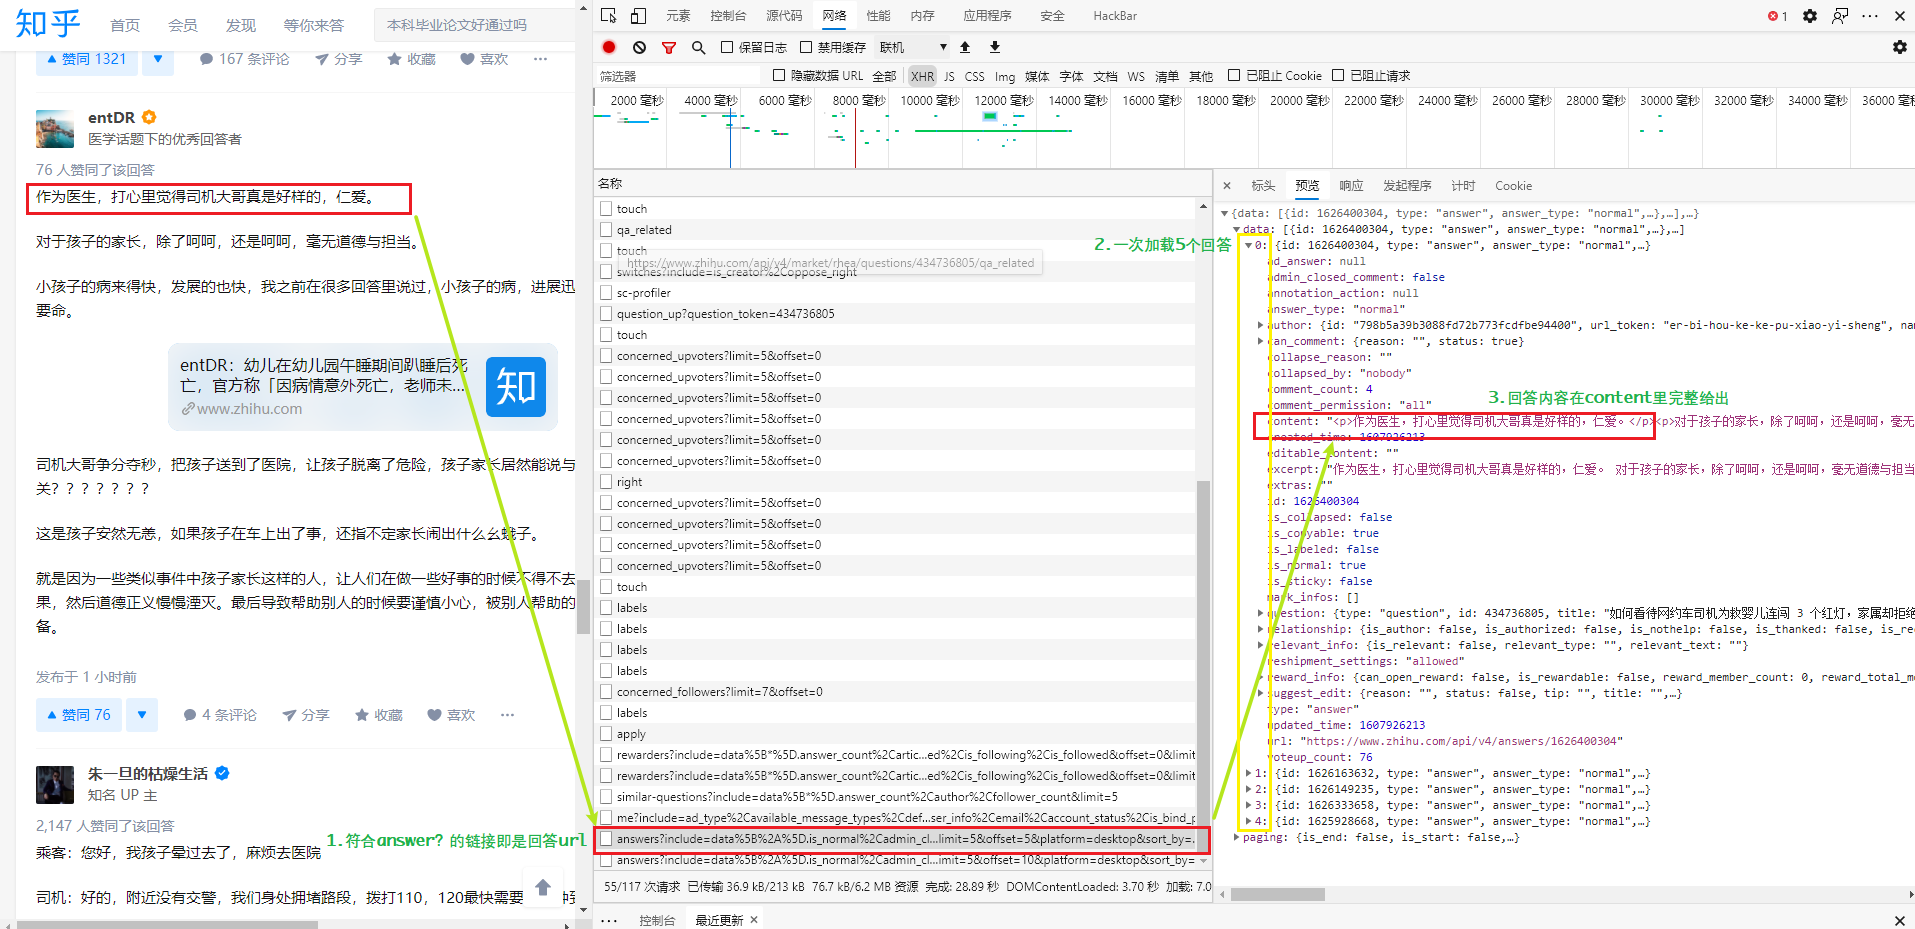Viewport: 1915px width, 929px height.
Task: Toggle the red filter funnel icon
Action: (x=669, y=47)
